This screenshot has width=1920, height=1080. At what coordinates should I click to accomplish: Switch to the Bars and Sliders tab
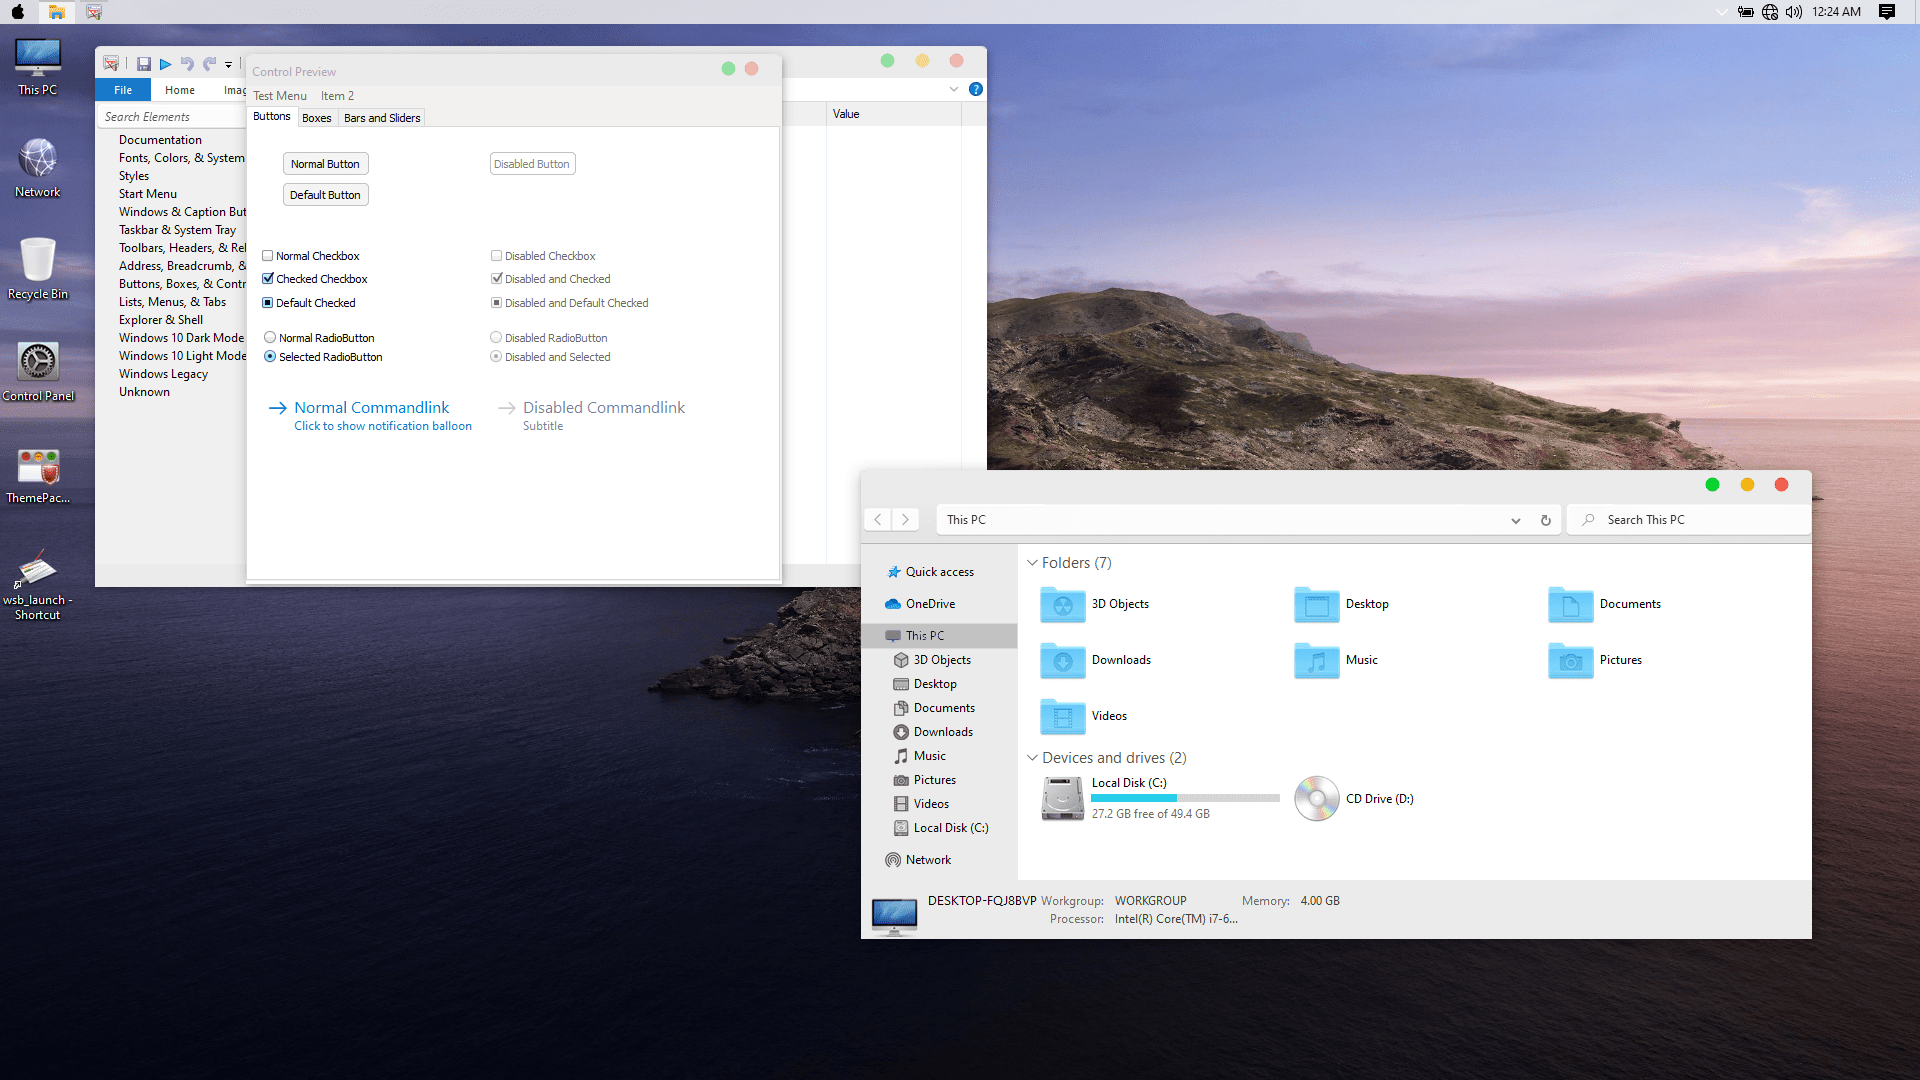(x=381, y=117)
